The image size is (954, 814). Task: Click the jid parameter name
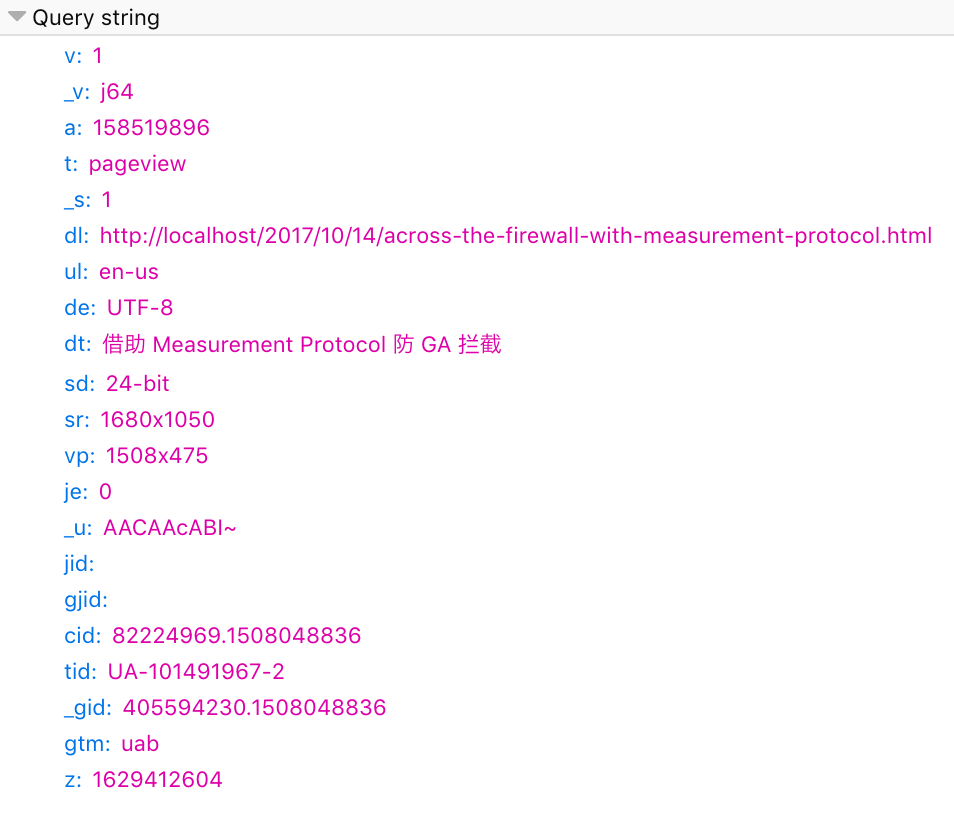click(78, 564)
